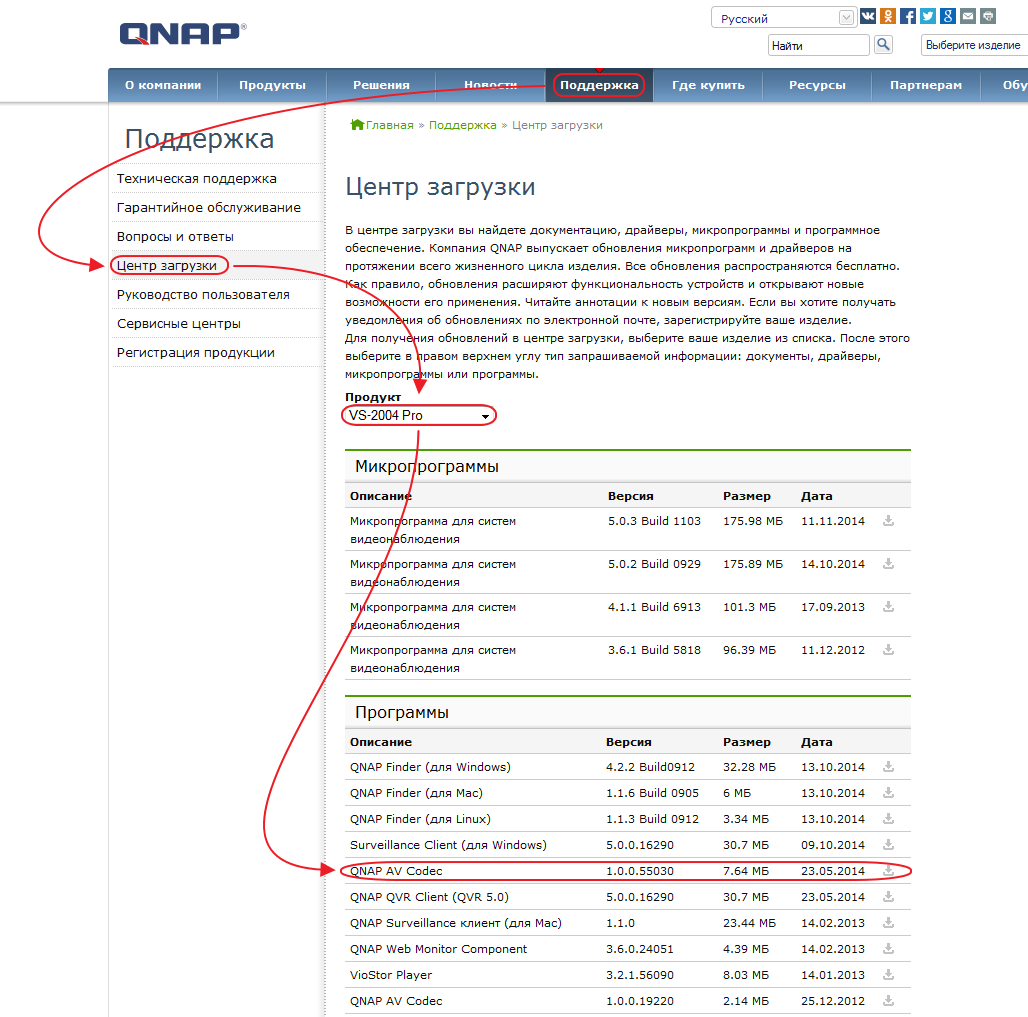Click VioStor Player row name
Image resolution: width=1028 pixels, height=1017 pixels.
[x=391, y=975]
